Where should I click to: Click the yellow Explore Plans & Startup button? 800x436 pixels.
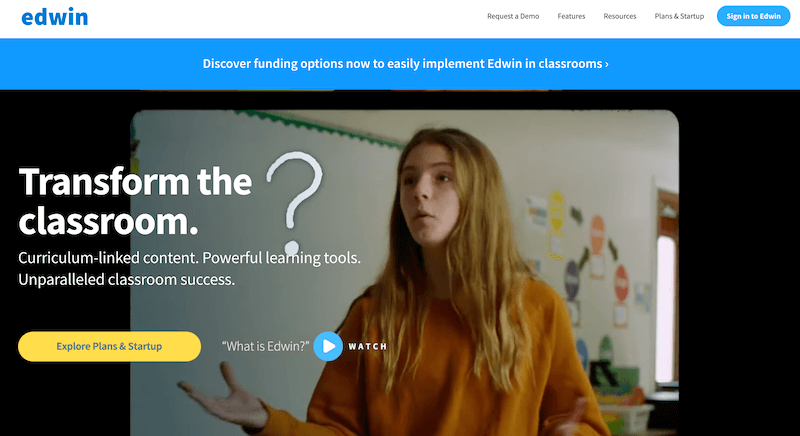[x=109, y=346]
